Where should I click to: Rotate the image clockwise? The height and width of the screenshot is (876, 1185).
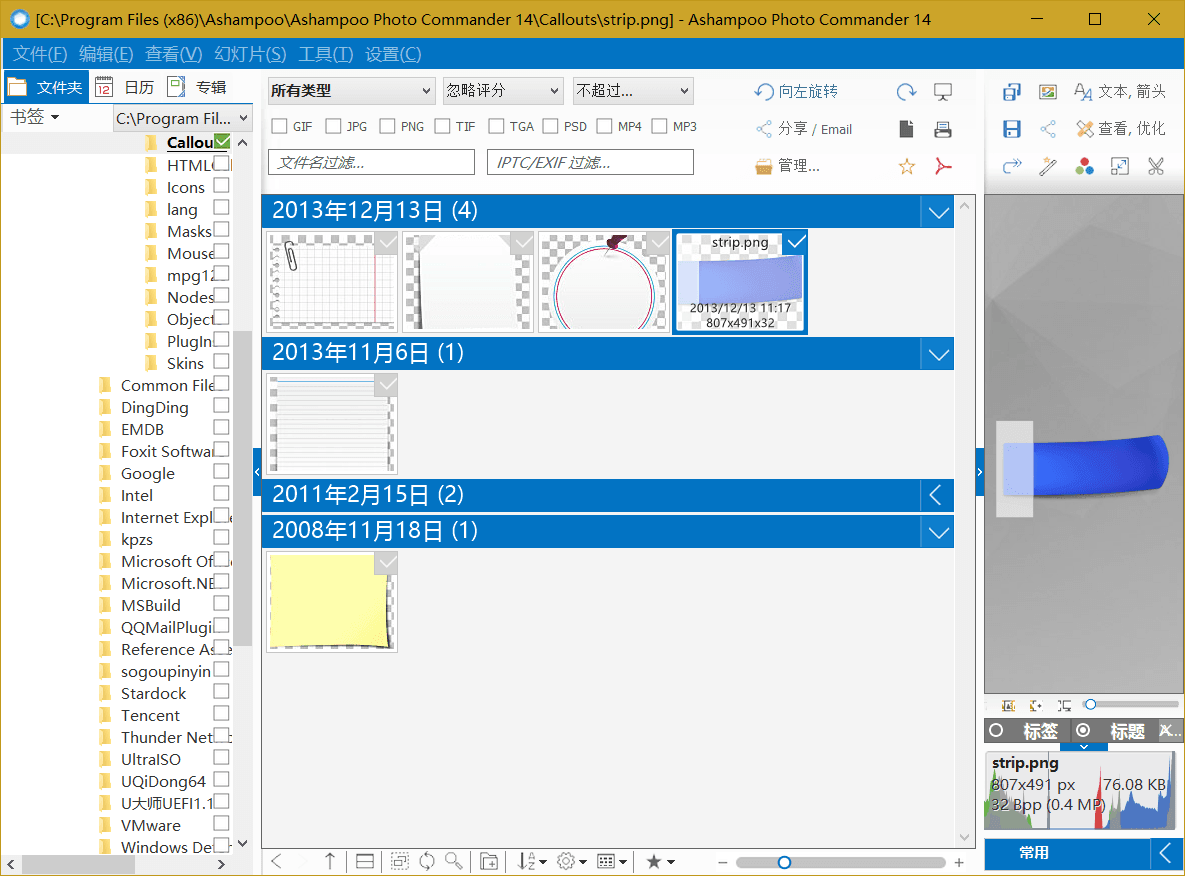(906, 91)
